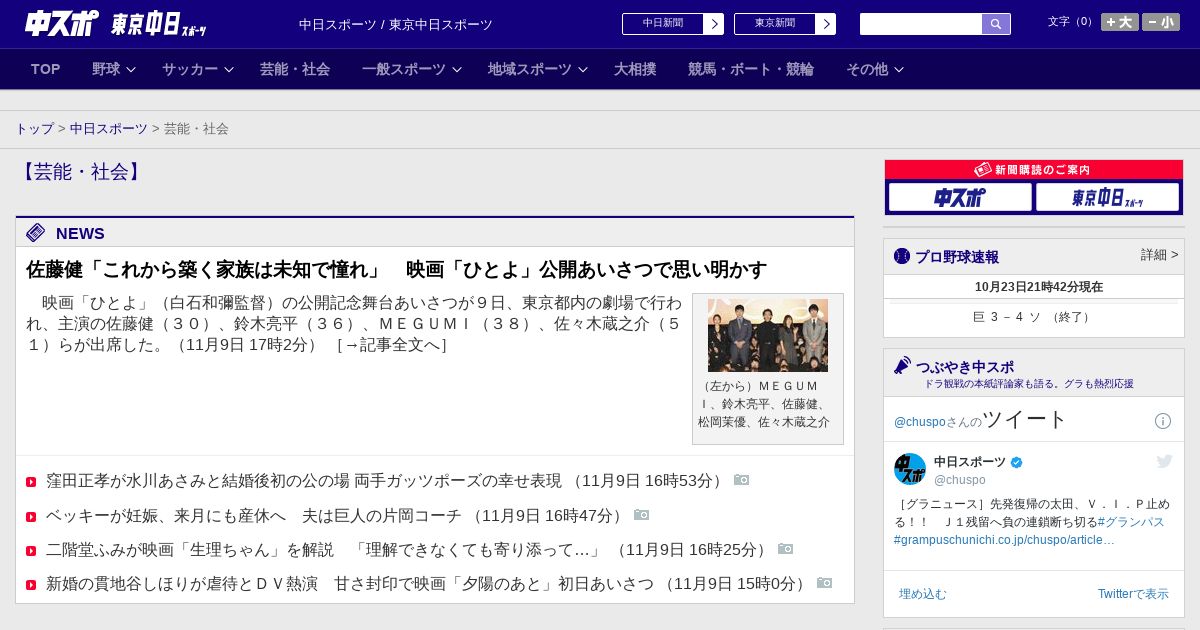The width and height of the screenshot is (1200, 630).
Task: Expand the その他 menu dropdown
Action: (x=875, y=69)
